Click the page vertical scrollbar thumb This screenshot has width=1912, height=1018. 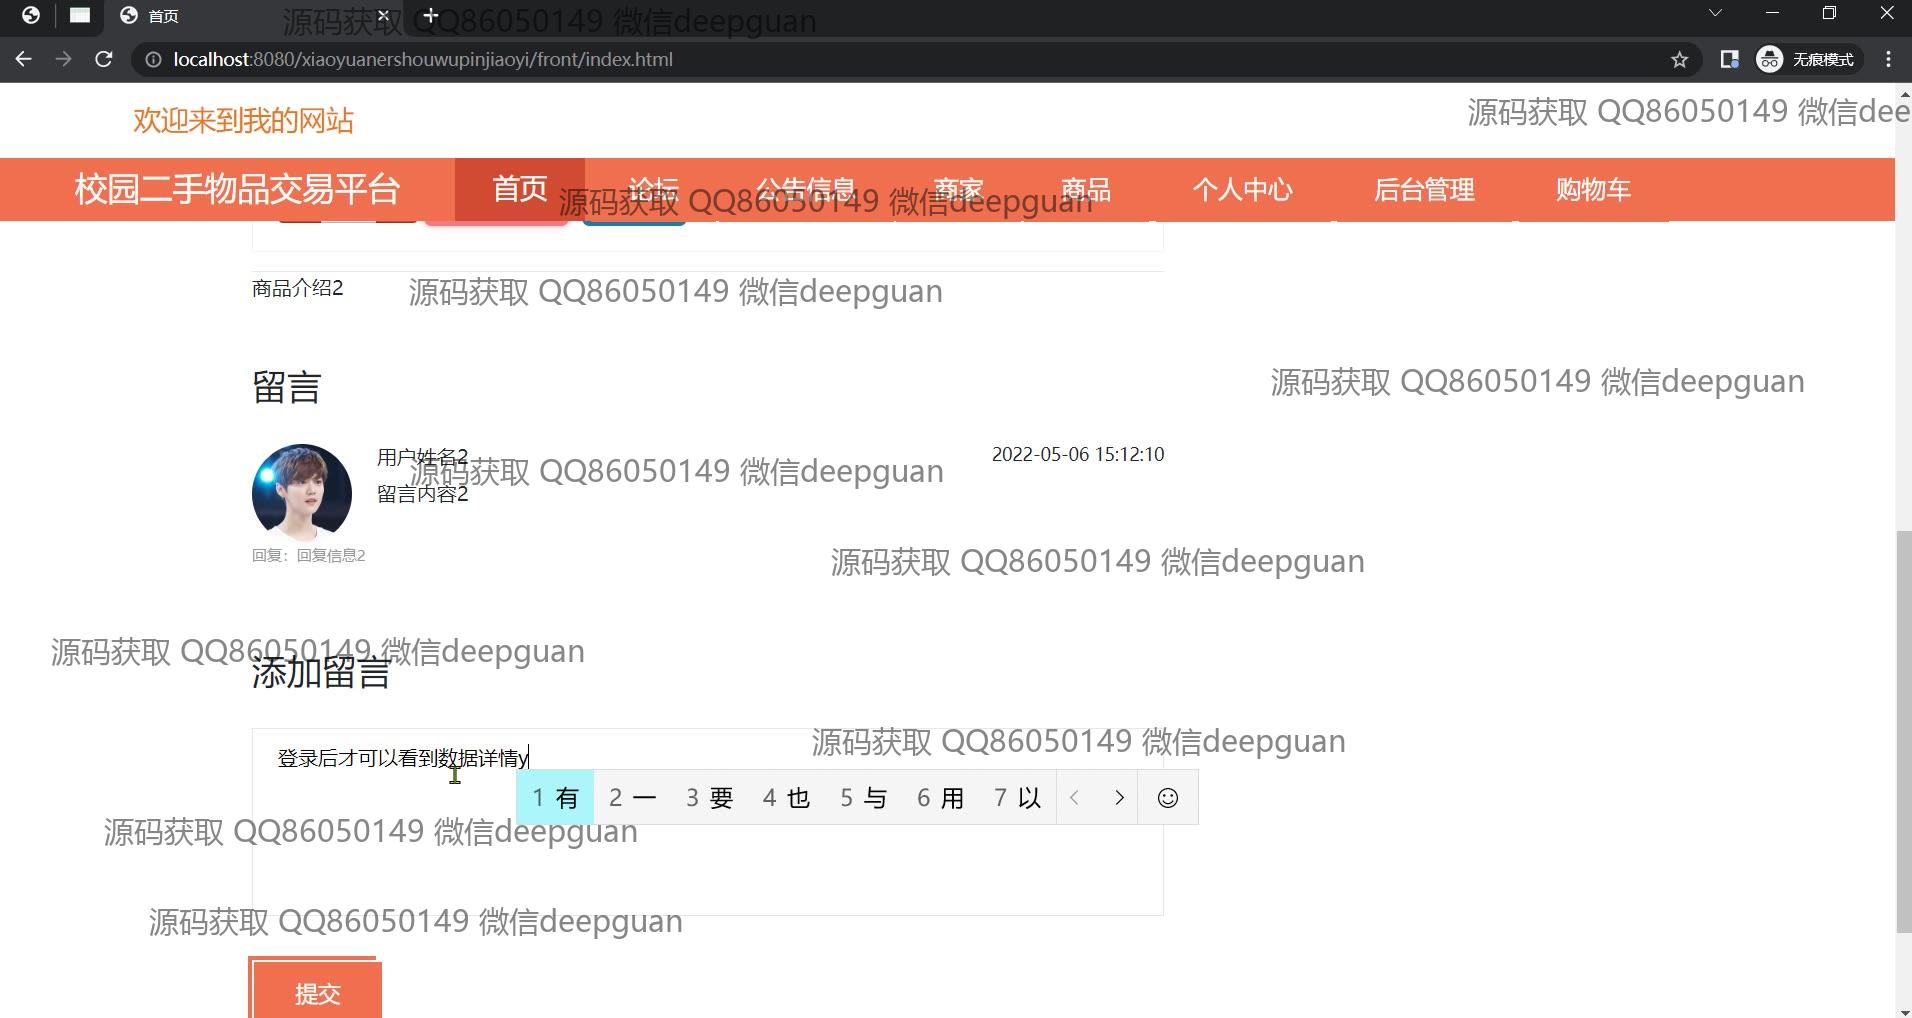(1903, 730)
